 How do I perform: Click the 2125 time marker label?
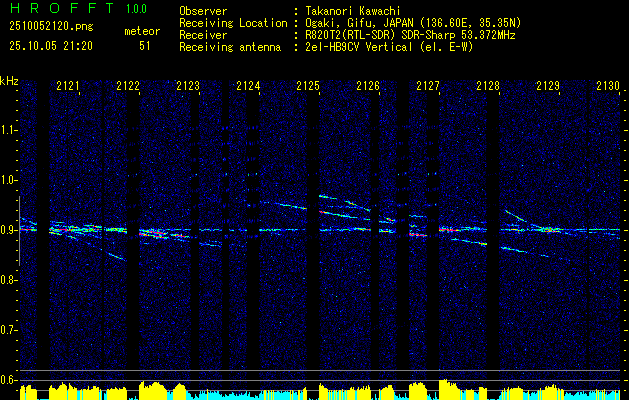point(308,85)
